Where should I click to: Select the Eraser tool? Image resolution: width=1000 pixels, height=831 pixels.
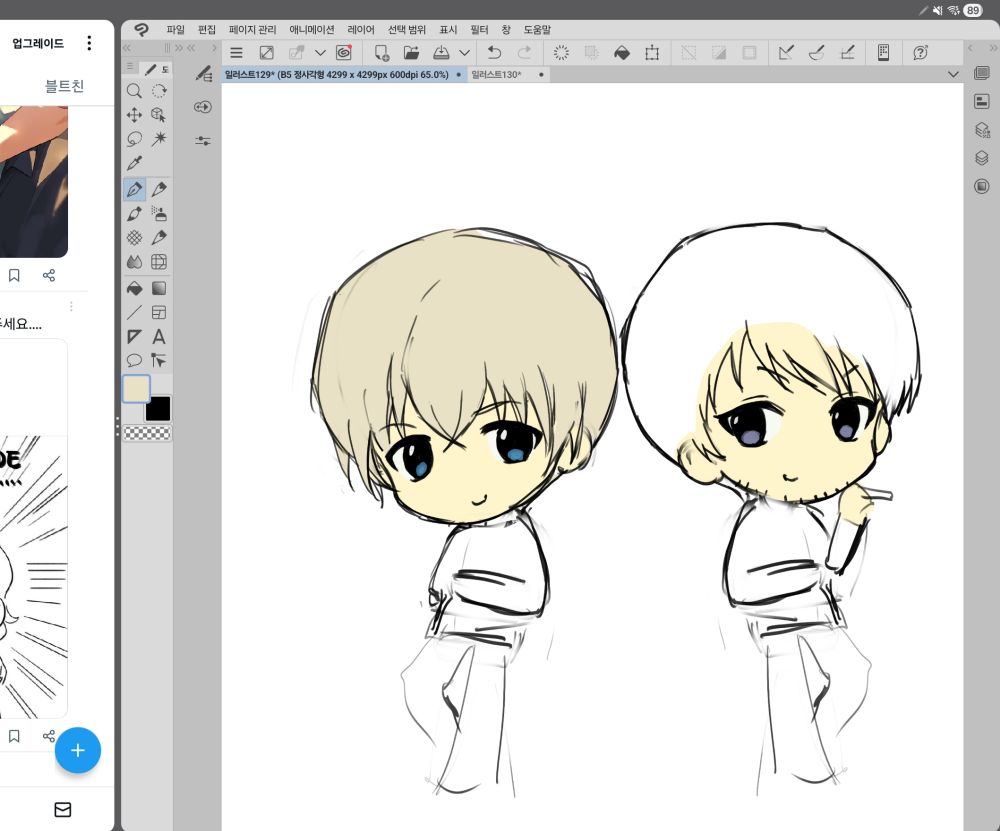pyautogui.click(x=159, y=238)
